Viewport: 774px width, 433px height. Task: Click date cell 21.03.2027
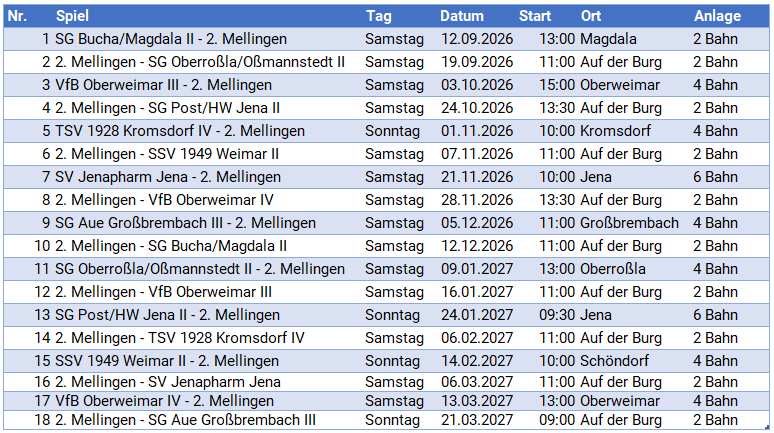(x=477, y=420)
